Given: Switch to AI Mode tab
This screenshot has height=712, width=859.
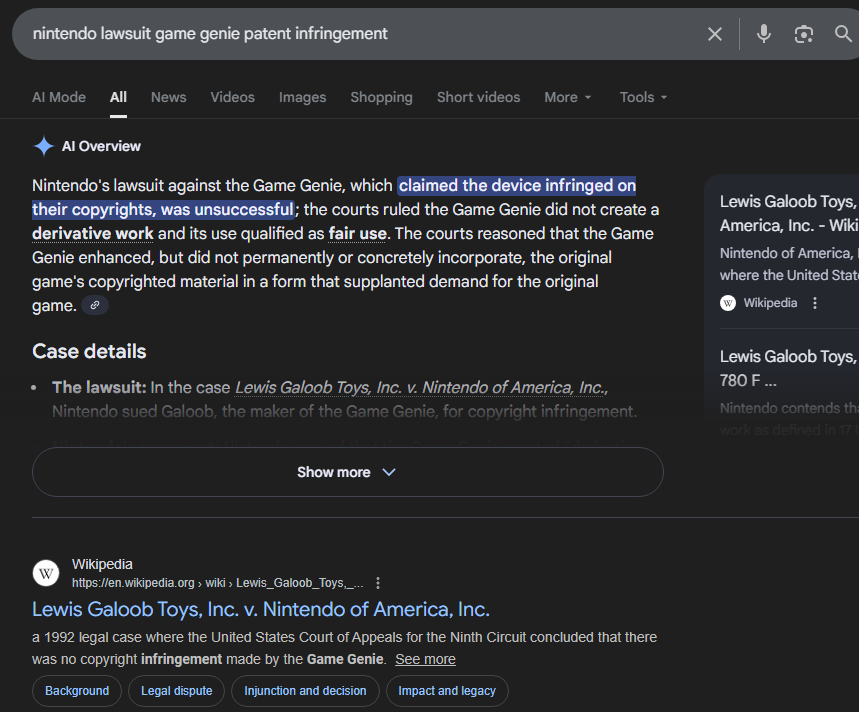Looking at the screenshot, I should (x=59, y=97).
